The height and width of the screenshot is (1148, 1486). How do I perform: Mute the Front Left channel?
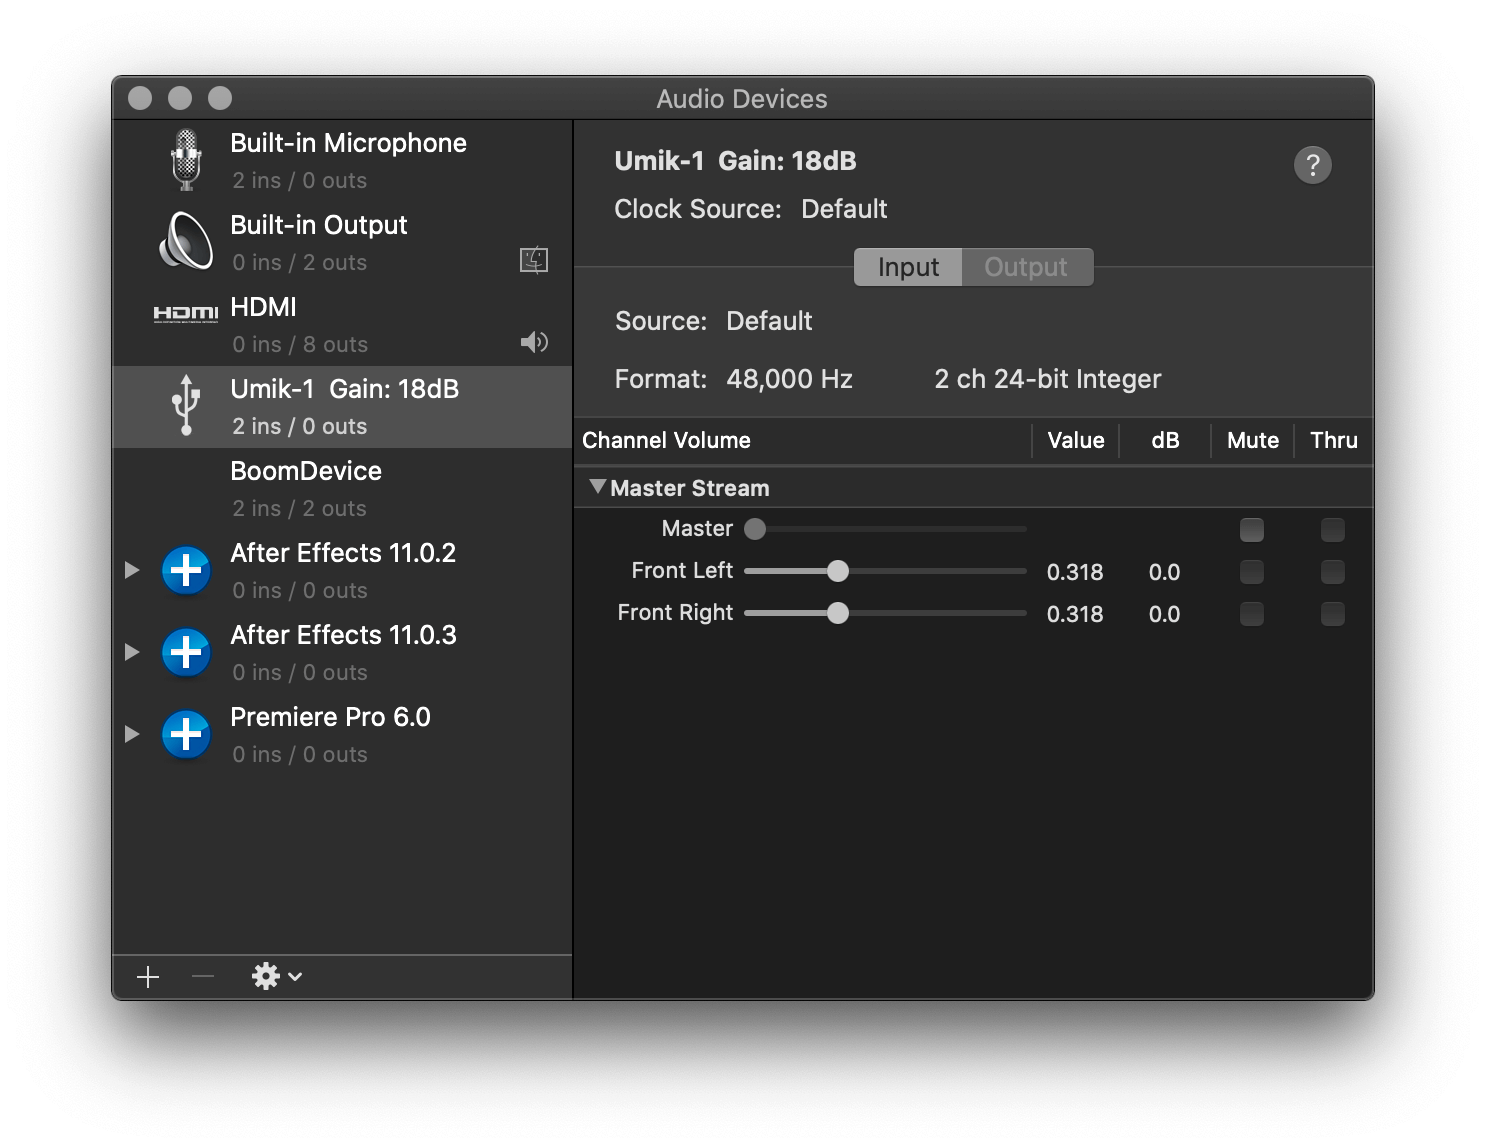tap(1251, 571)
